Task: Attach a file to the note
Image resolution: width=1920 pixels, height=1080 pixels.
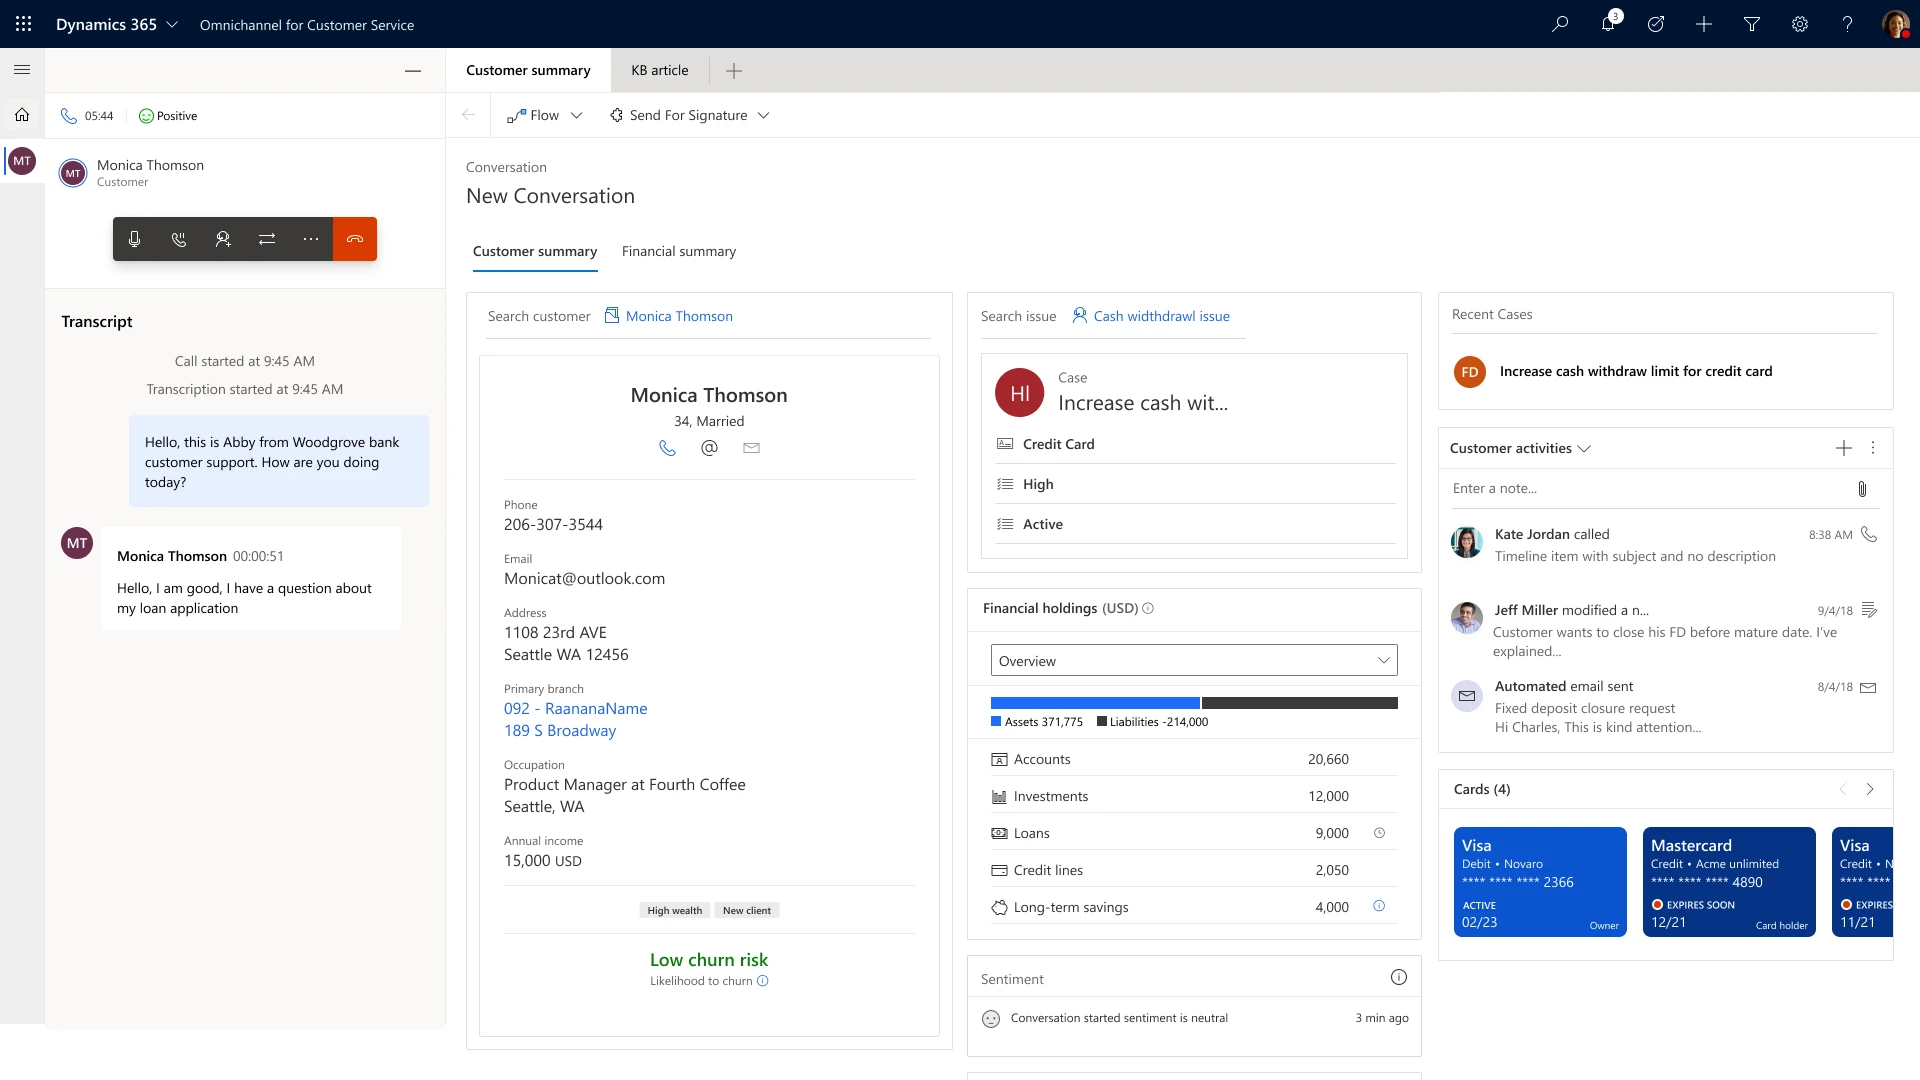Action: click(x=1861, y=489)
